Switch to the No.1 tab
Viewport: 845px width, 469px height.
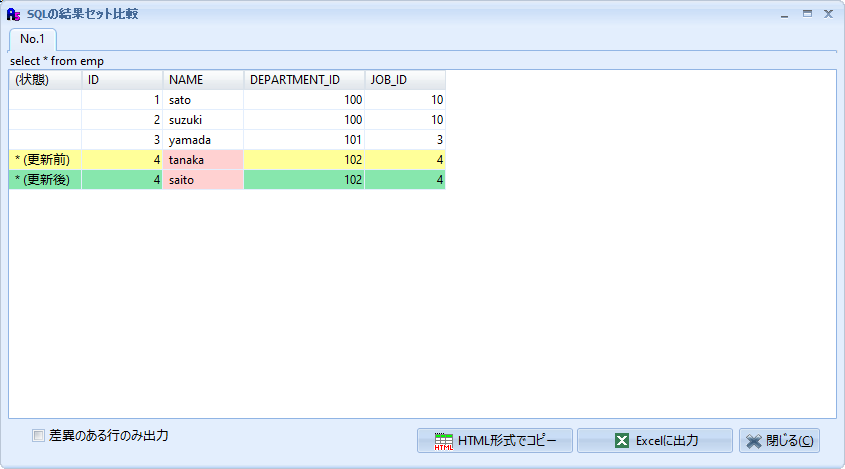point(32,39)
